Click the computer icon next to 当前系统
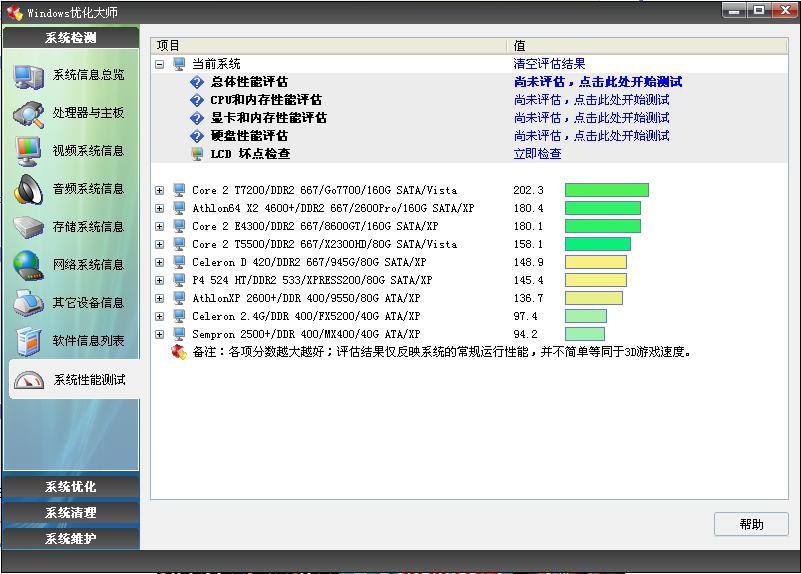 click(179, 64)
